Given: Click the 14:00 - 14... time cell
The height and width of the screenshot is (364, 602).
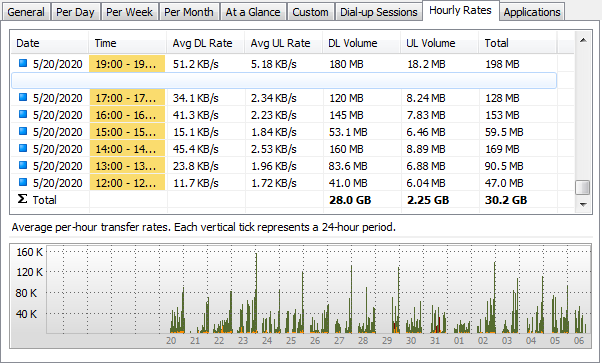Looking at the screenshot, I should (127, 149).
